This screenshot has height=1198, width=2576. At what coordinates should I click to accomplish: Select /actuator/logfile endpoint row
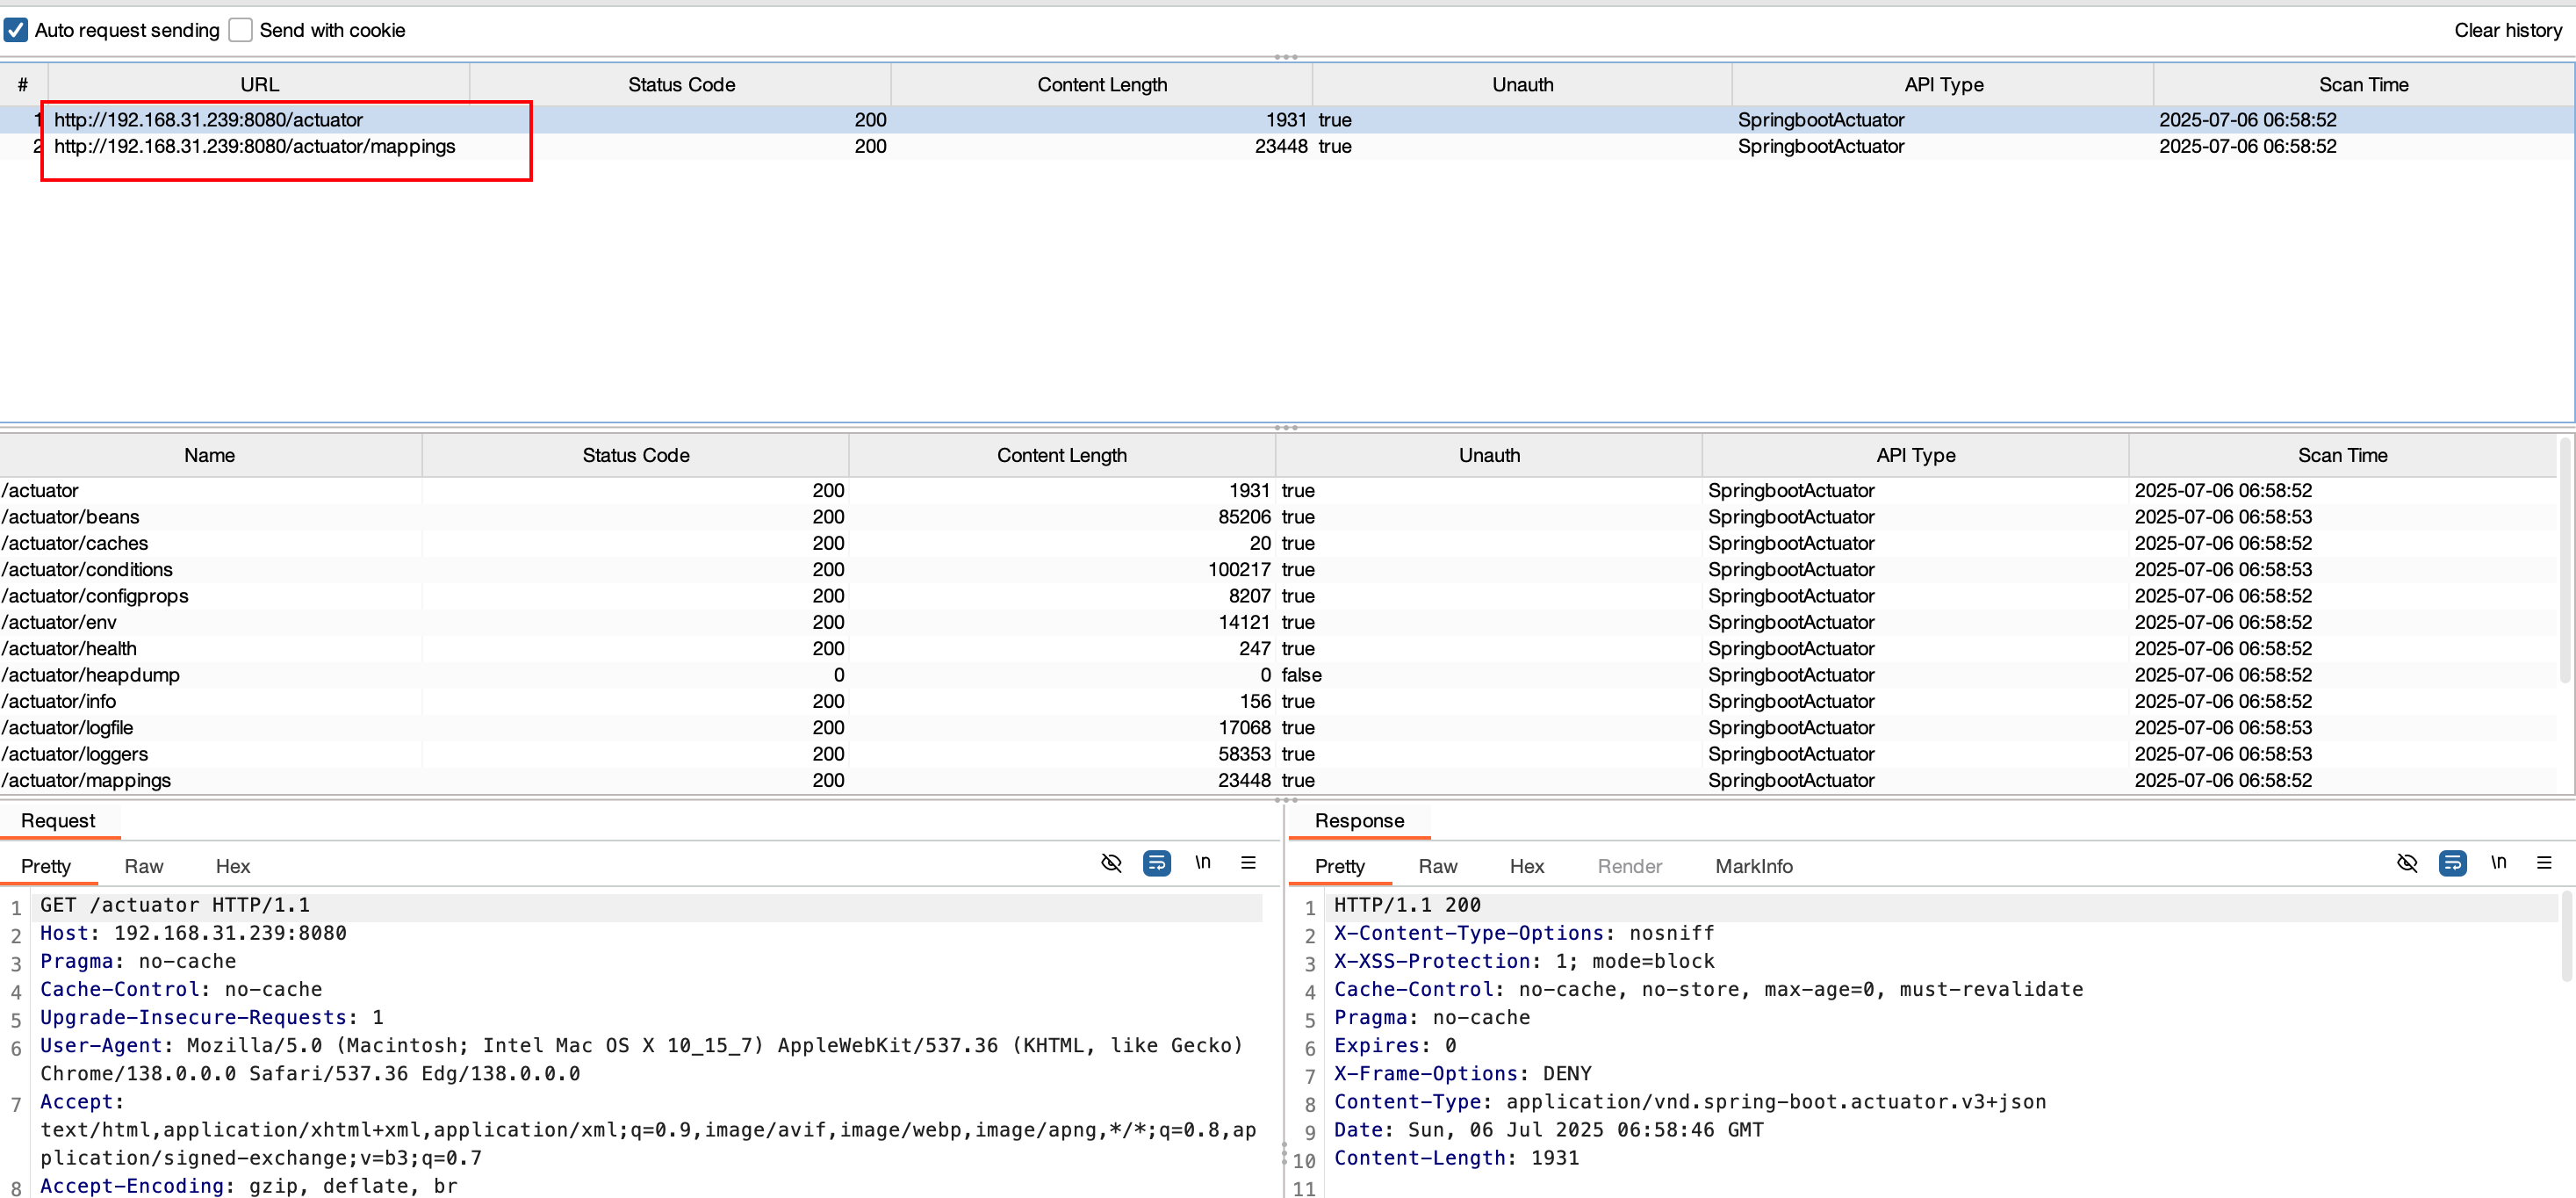pyautogui.click(x=1278, y=728)
